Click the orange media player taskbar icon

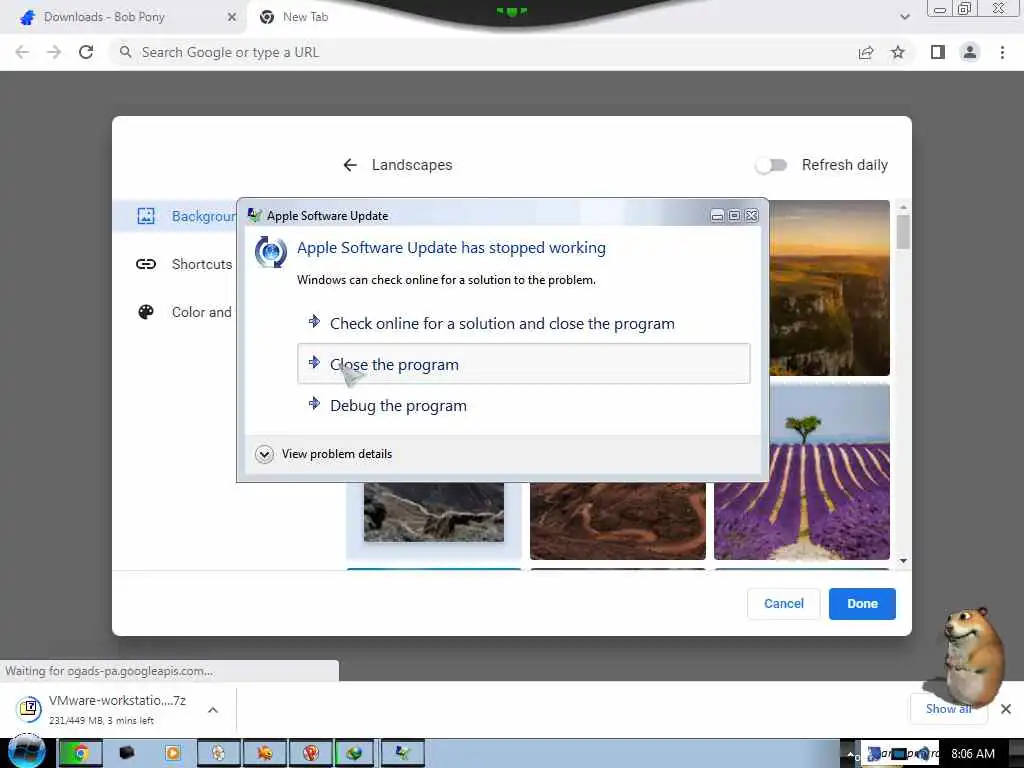[172, 754]
